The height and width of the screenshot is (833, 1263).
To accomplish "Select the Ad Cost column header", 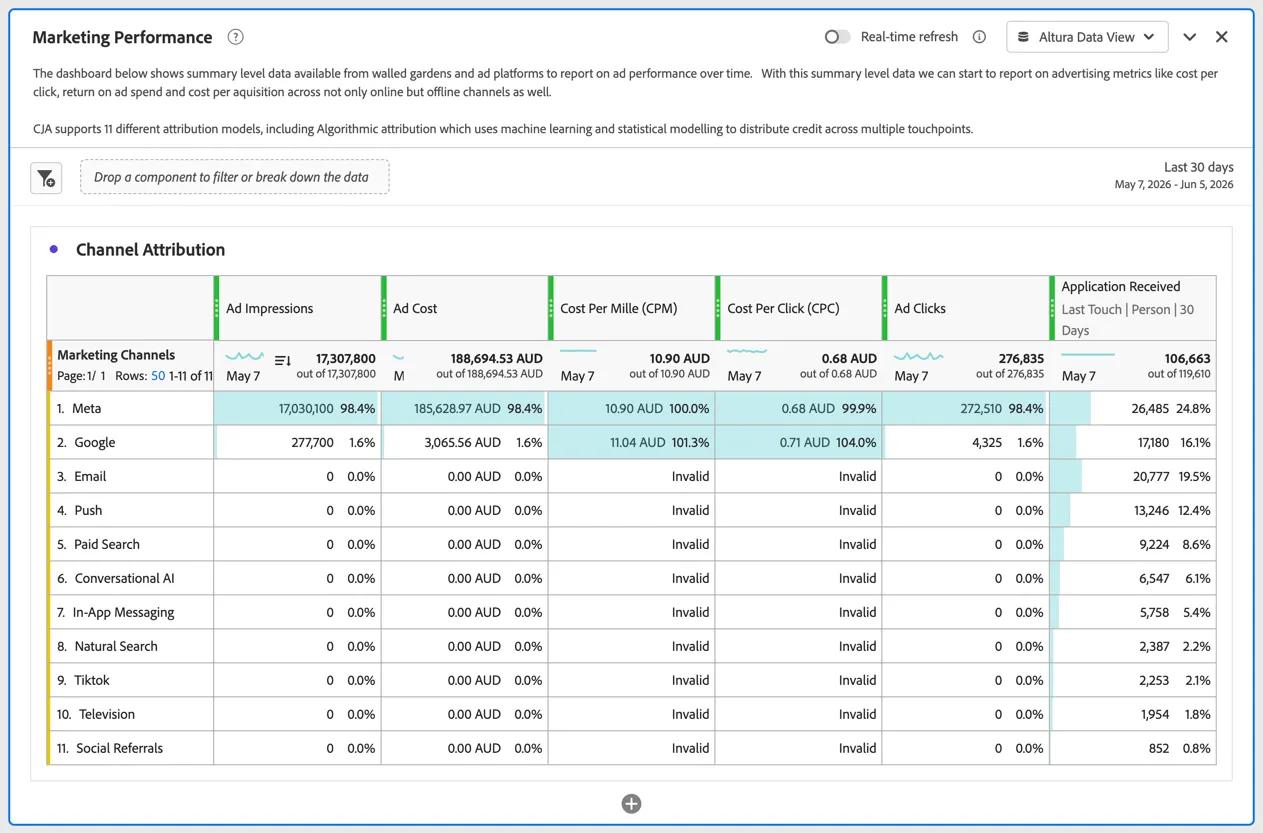I will (x=465, y=308).
